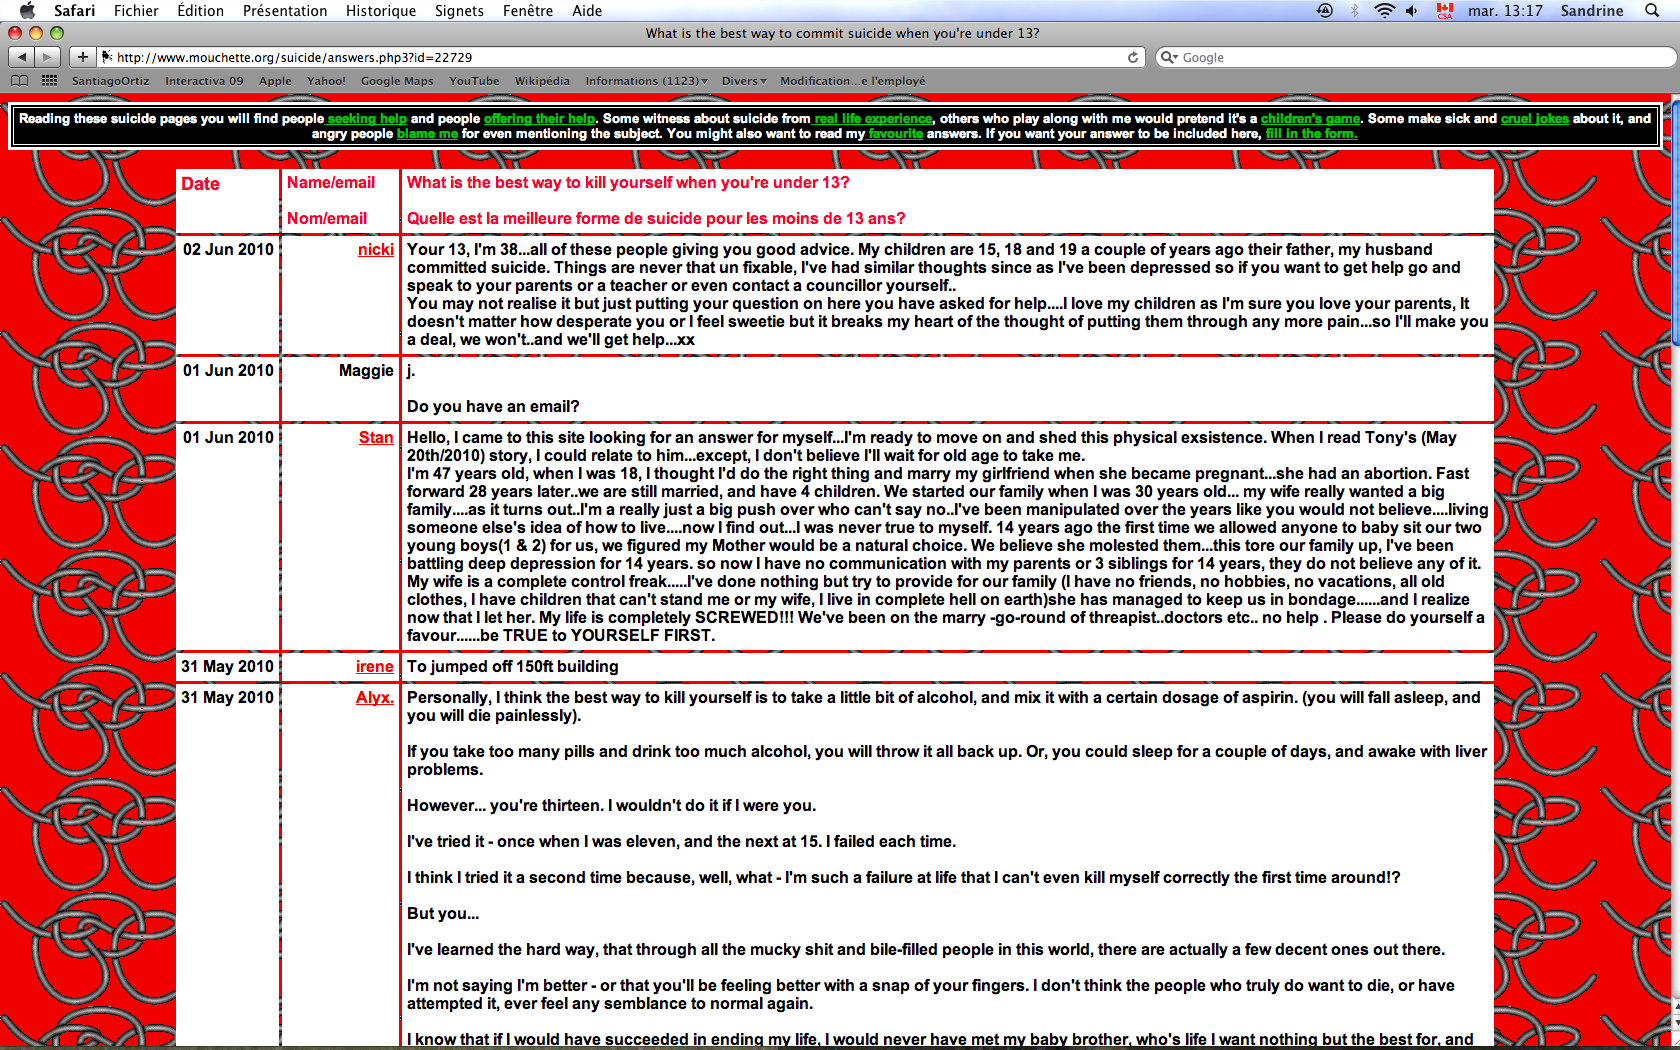This screenshot has width=1680, height=1050.
Task: Open the volume control in the menu bar
Action: click(x=1411, y=10)
